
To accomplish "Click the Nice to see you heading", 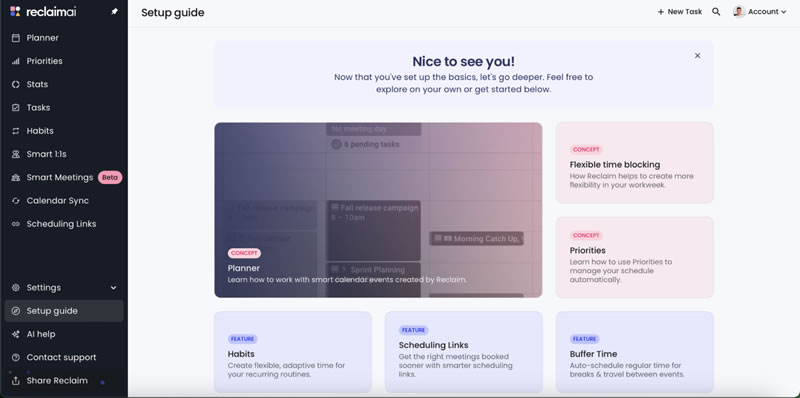I will click(463, 62).
